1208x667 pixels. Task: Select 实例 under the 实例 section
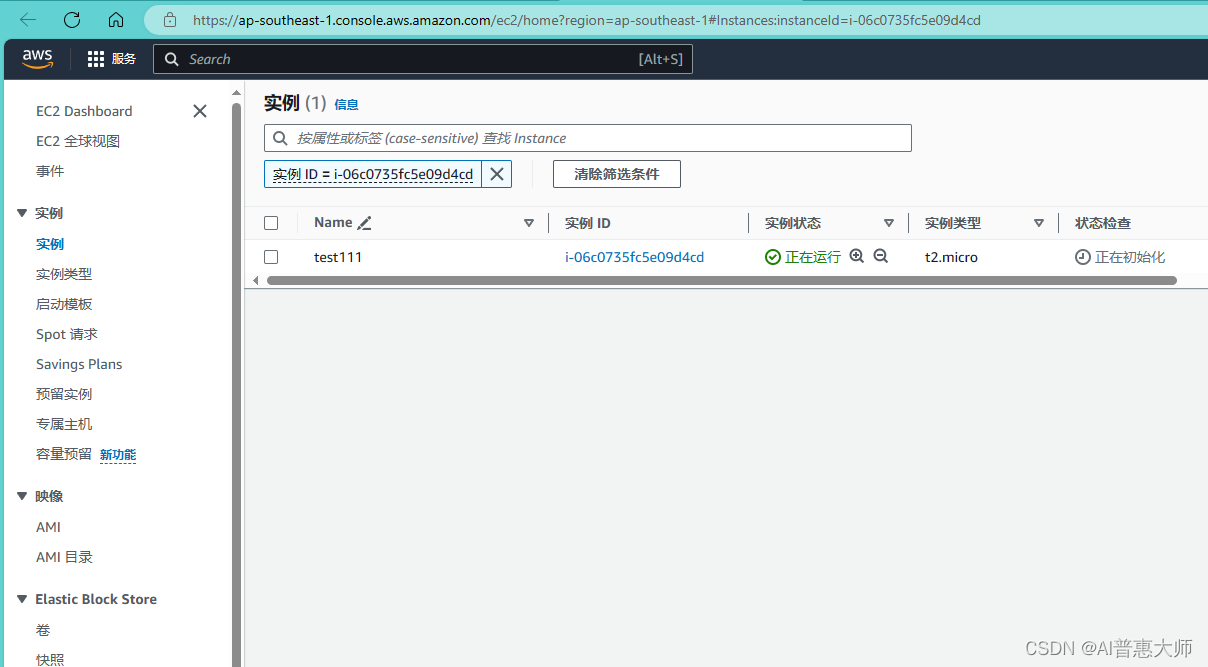point(50,244)
